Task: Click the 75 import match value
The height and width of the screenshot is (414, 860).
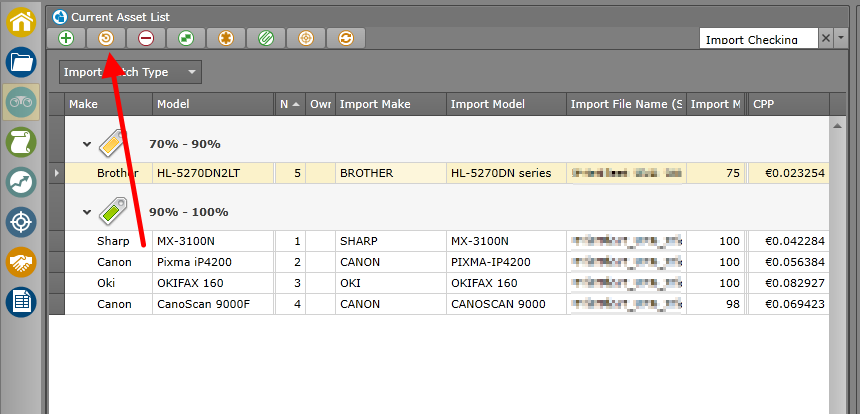Action: pos(716,173)
